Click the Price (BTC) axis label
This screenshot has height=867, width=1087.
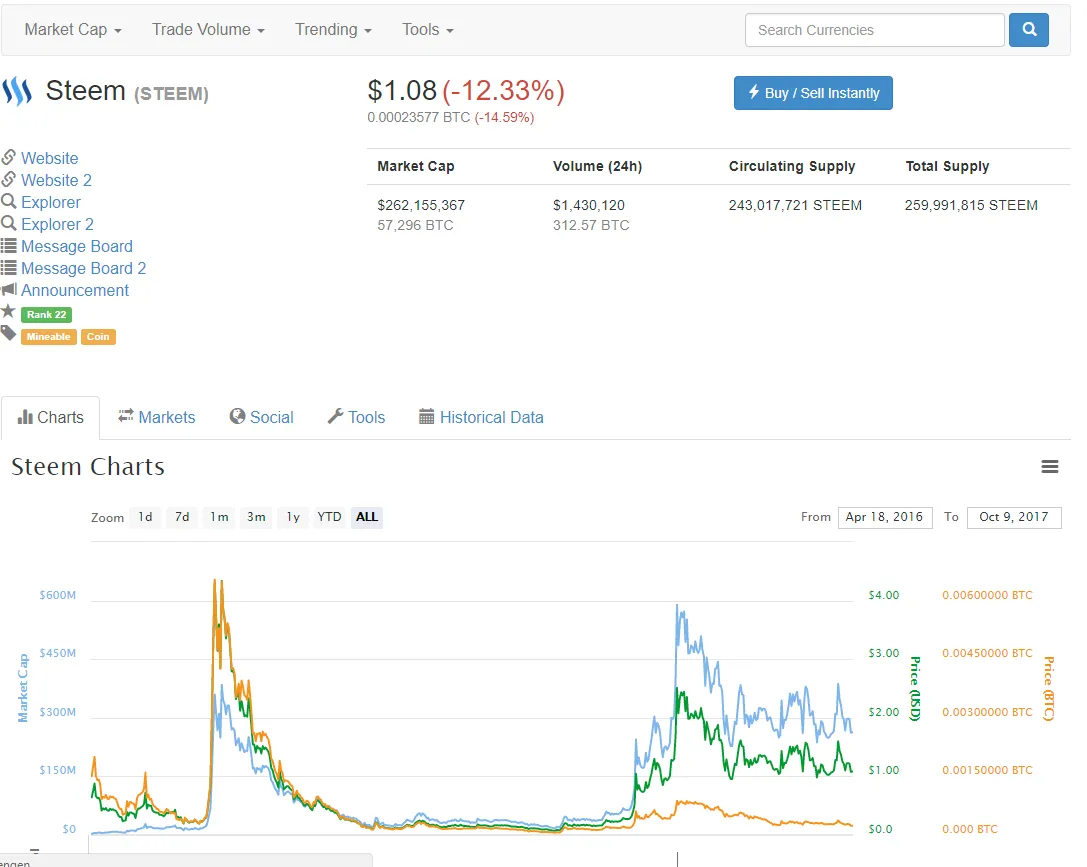[x=1048, y=689]
